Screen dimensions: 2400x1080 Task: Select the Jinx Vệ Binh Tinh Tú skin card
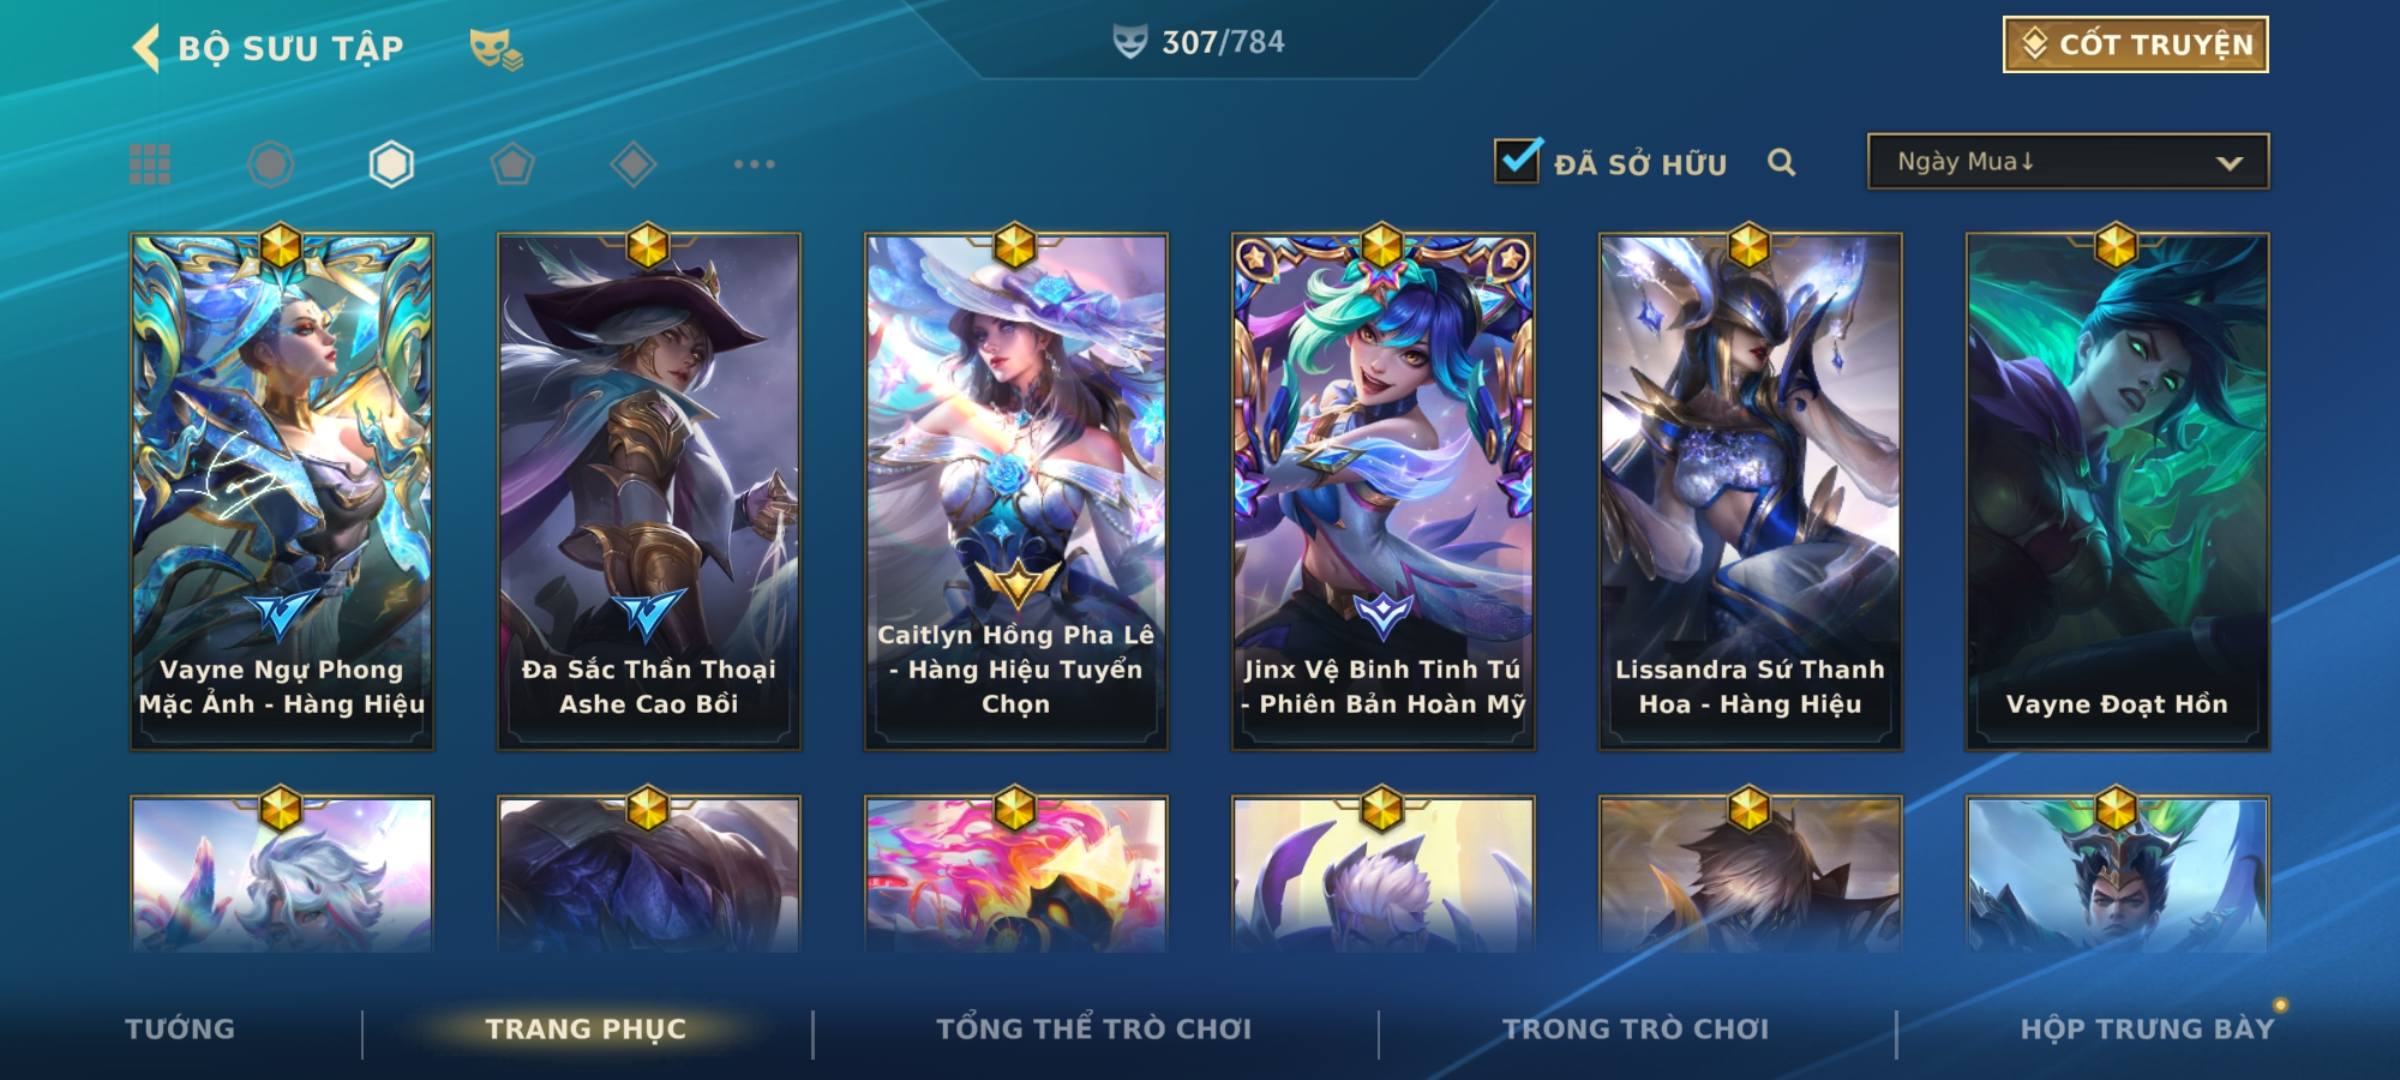pyautogui.click(x=1383, y=492)
